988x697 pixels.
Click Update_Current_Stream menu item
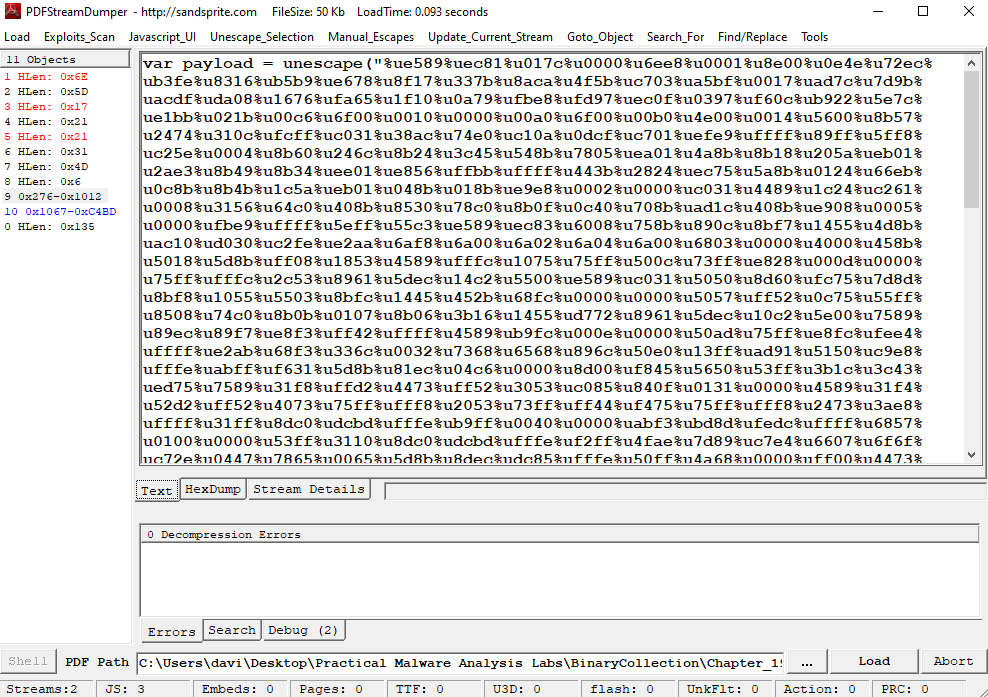[x=490, y=37]
